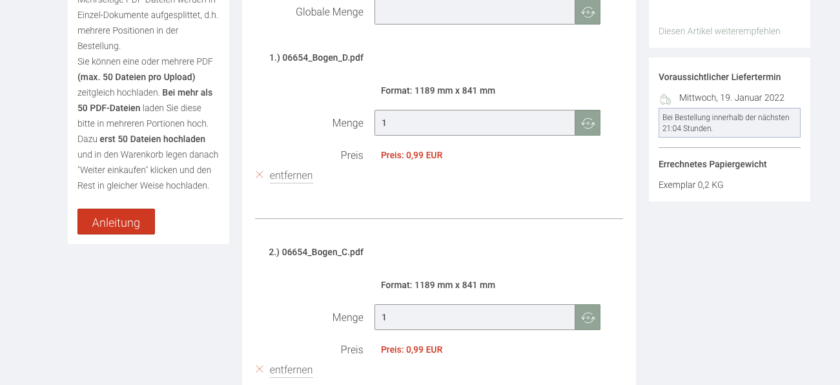
Task: Click Voraussichtlicher Liefertermin heading
Action: coord(719,77)
